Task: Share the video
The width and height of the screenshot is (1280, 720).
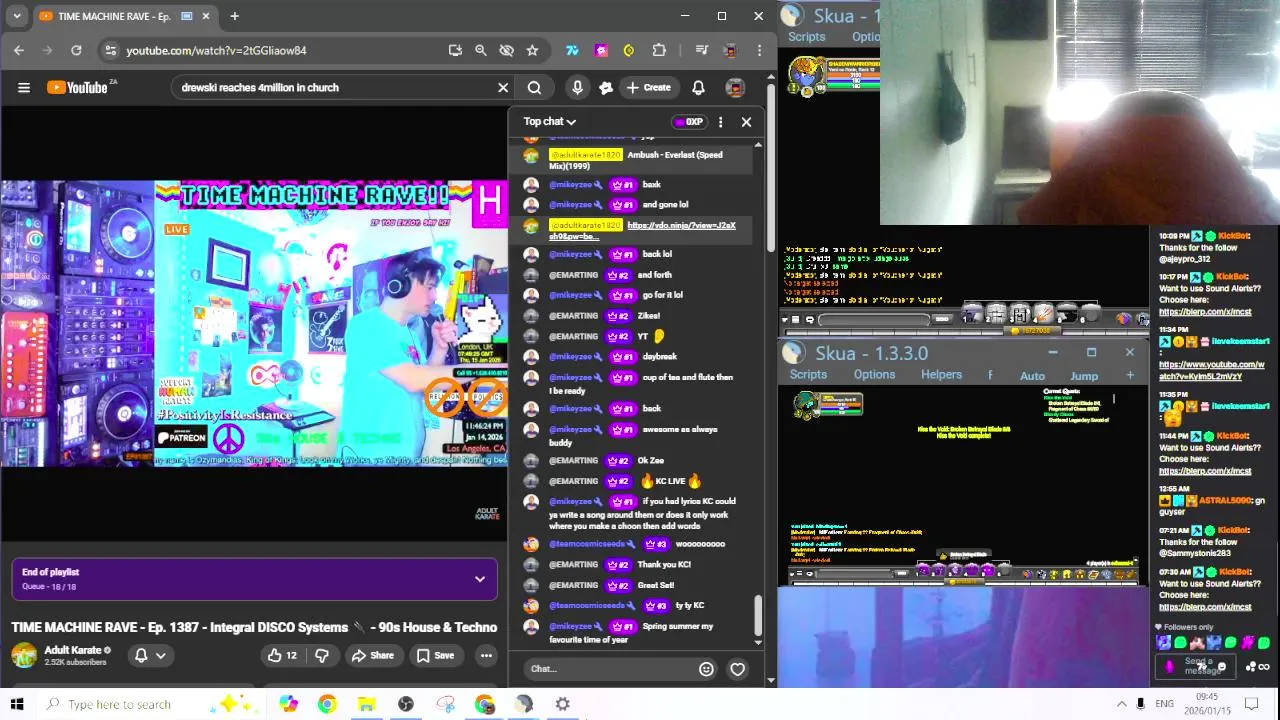Action: click(x=372, y=656)
